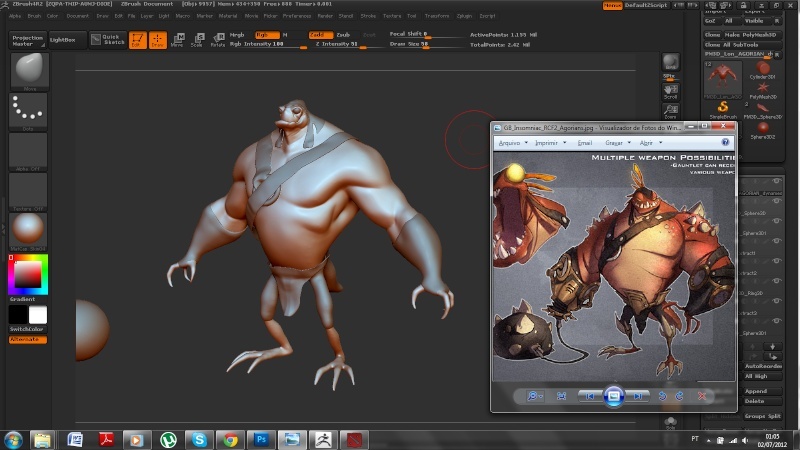The height and width of the screenshot is (450, 800).
Task: Select the Cylinder3D tool thumbnail
Action: pyautogui.click(x=763, y=70)
